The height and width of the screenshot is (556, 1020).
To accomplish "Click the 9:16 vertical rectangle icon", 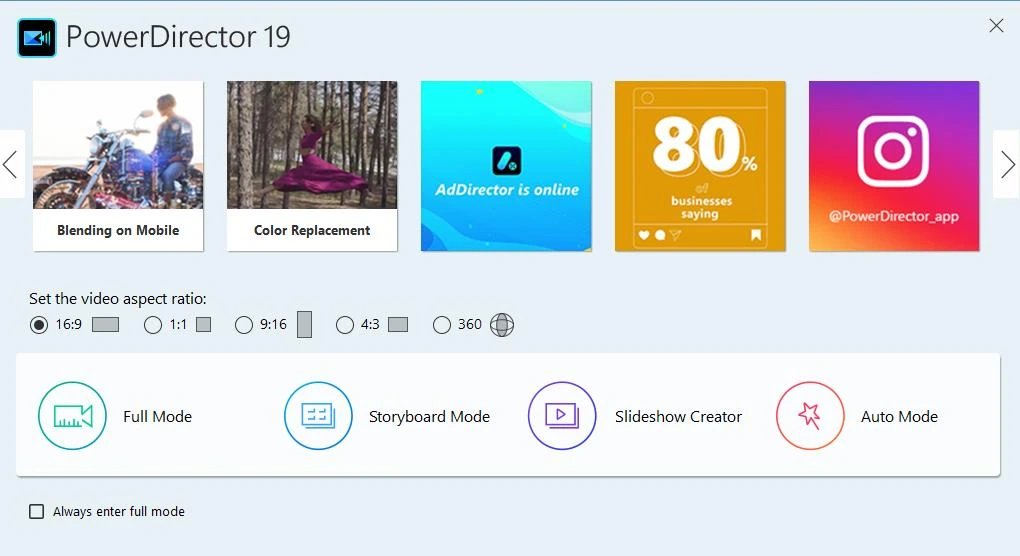I will [x=304, y=324].
